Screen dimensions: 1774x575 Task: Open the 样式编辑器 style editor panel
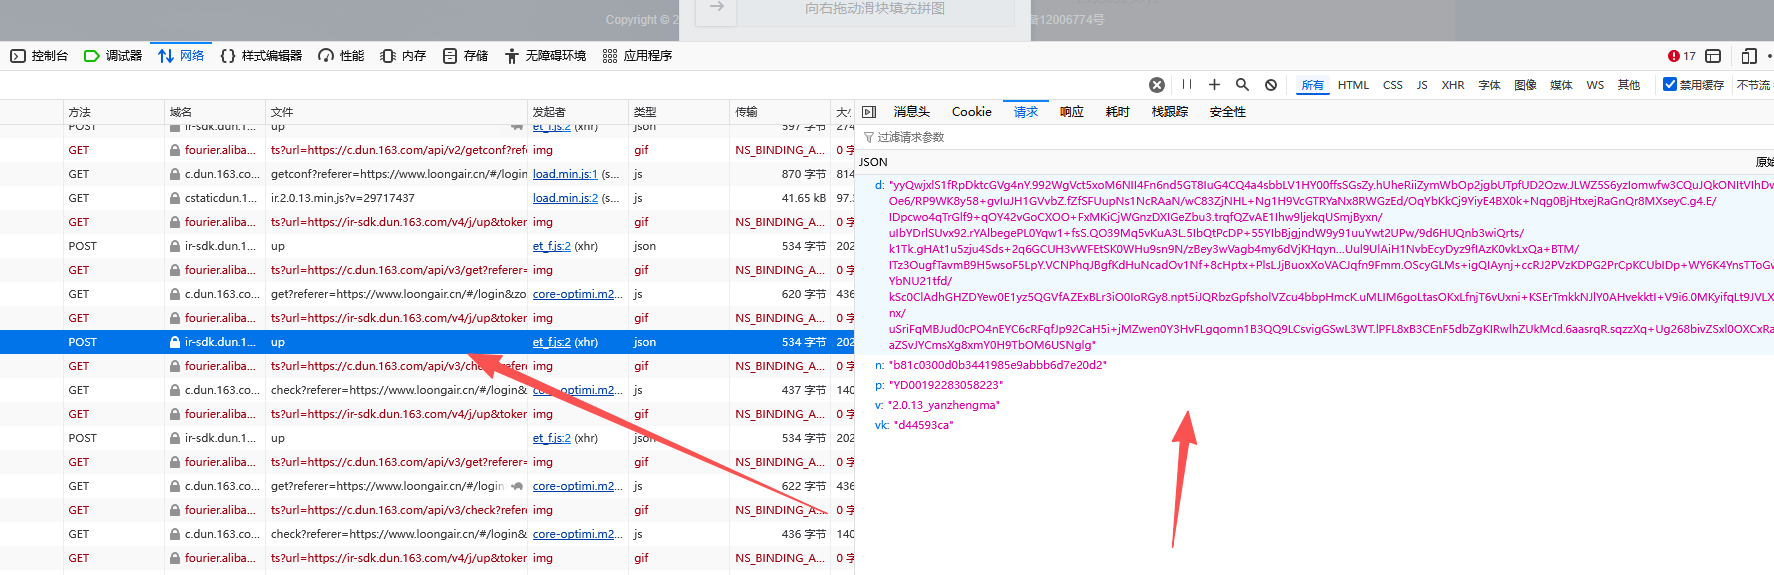(261, 56)
